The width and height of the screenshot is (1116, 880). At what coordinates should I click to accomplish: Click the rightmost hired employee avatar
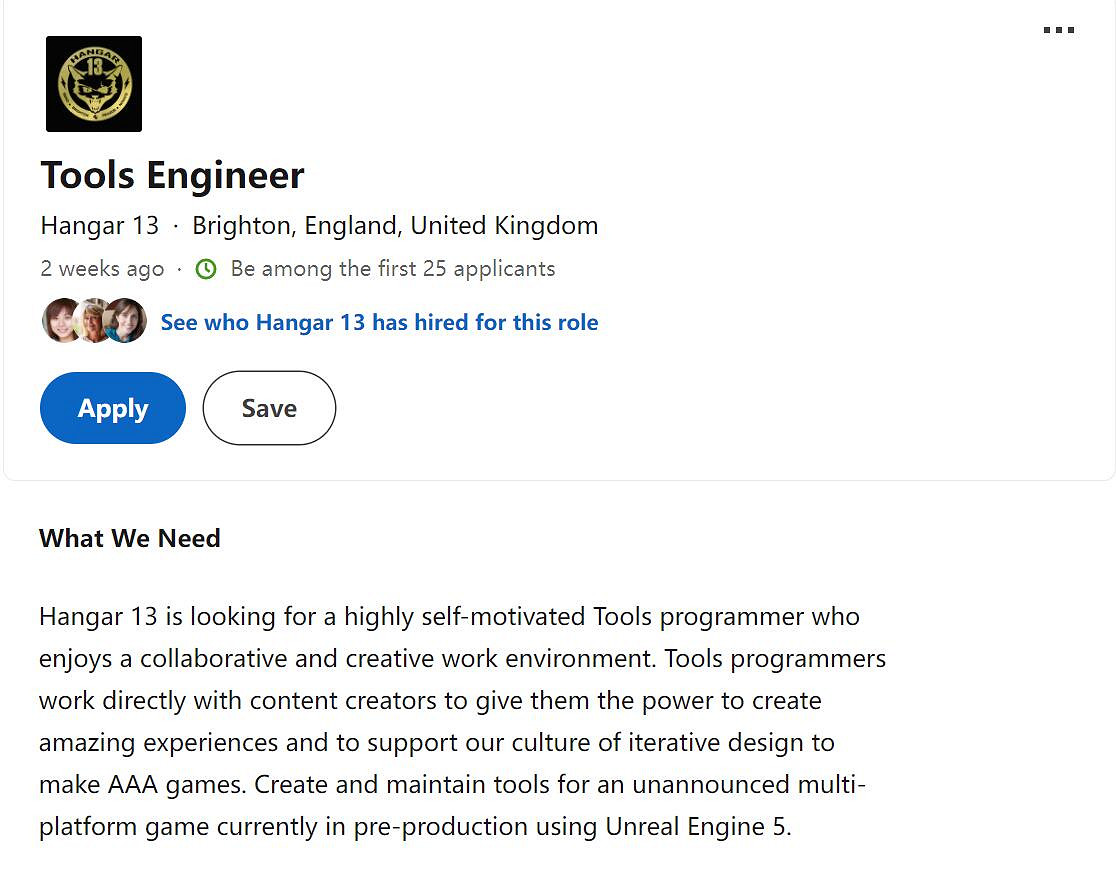click(127, 321)
